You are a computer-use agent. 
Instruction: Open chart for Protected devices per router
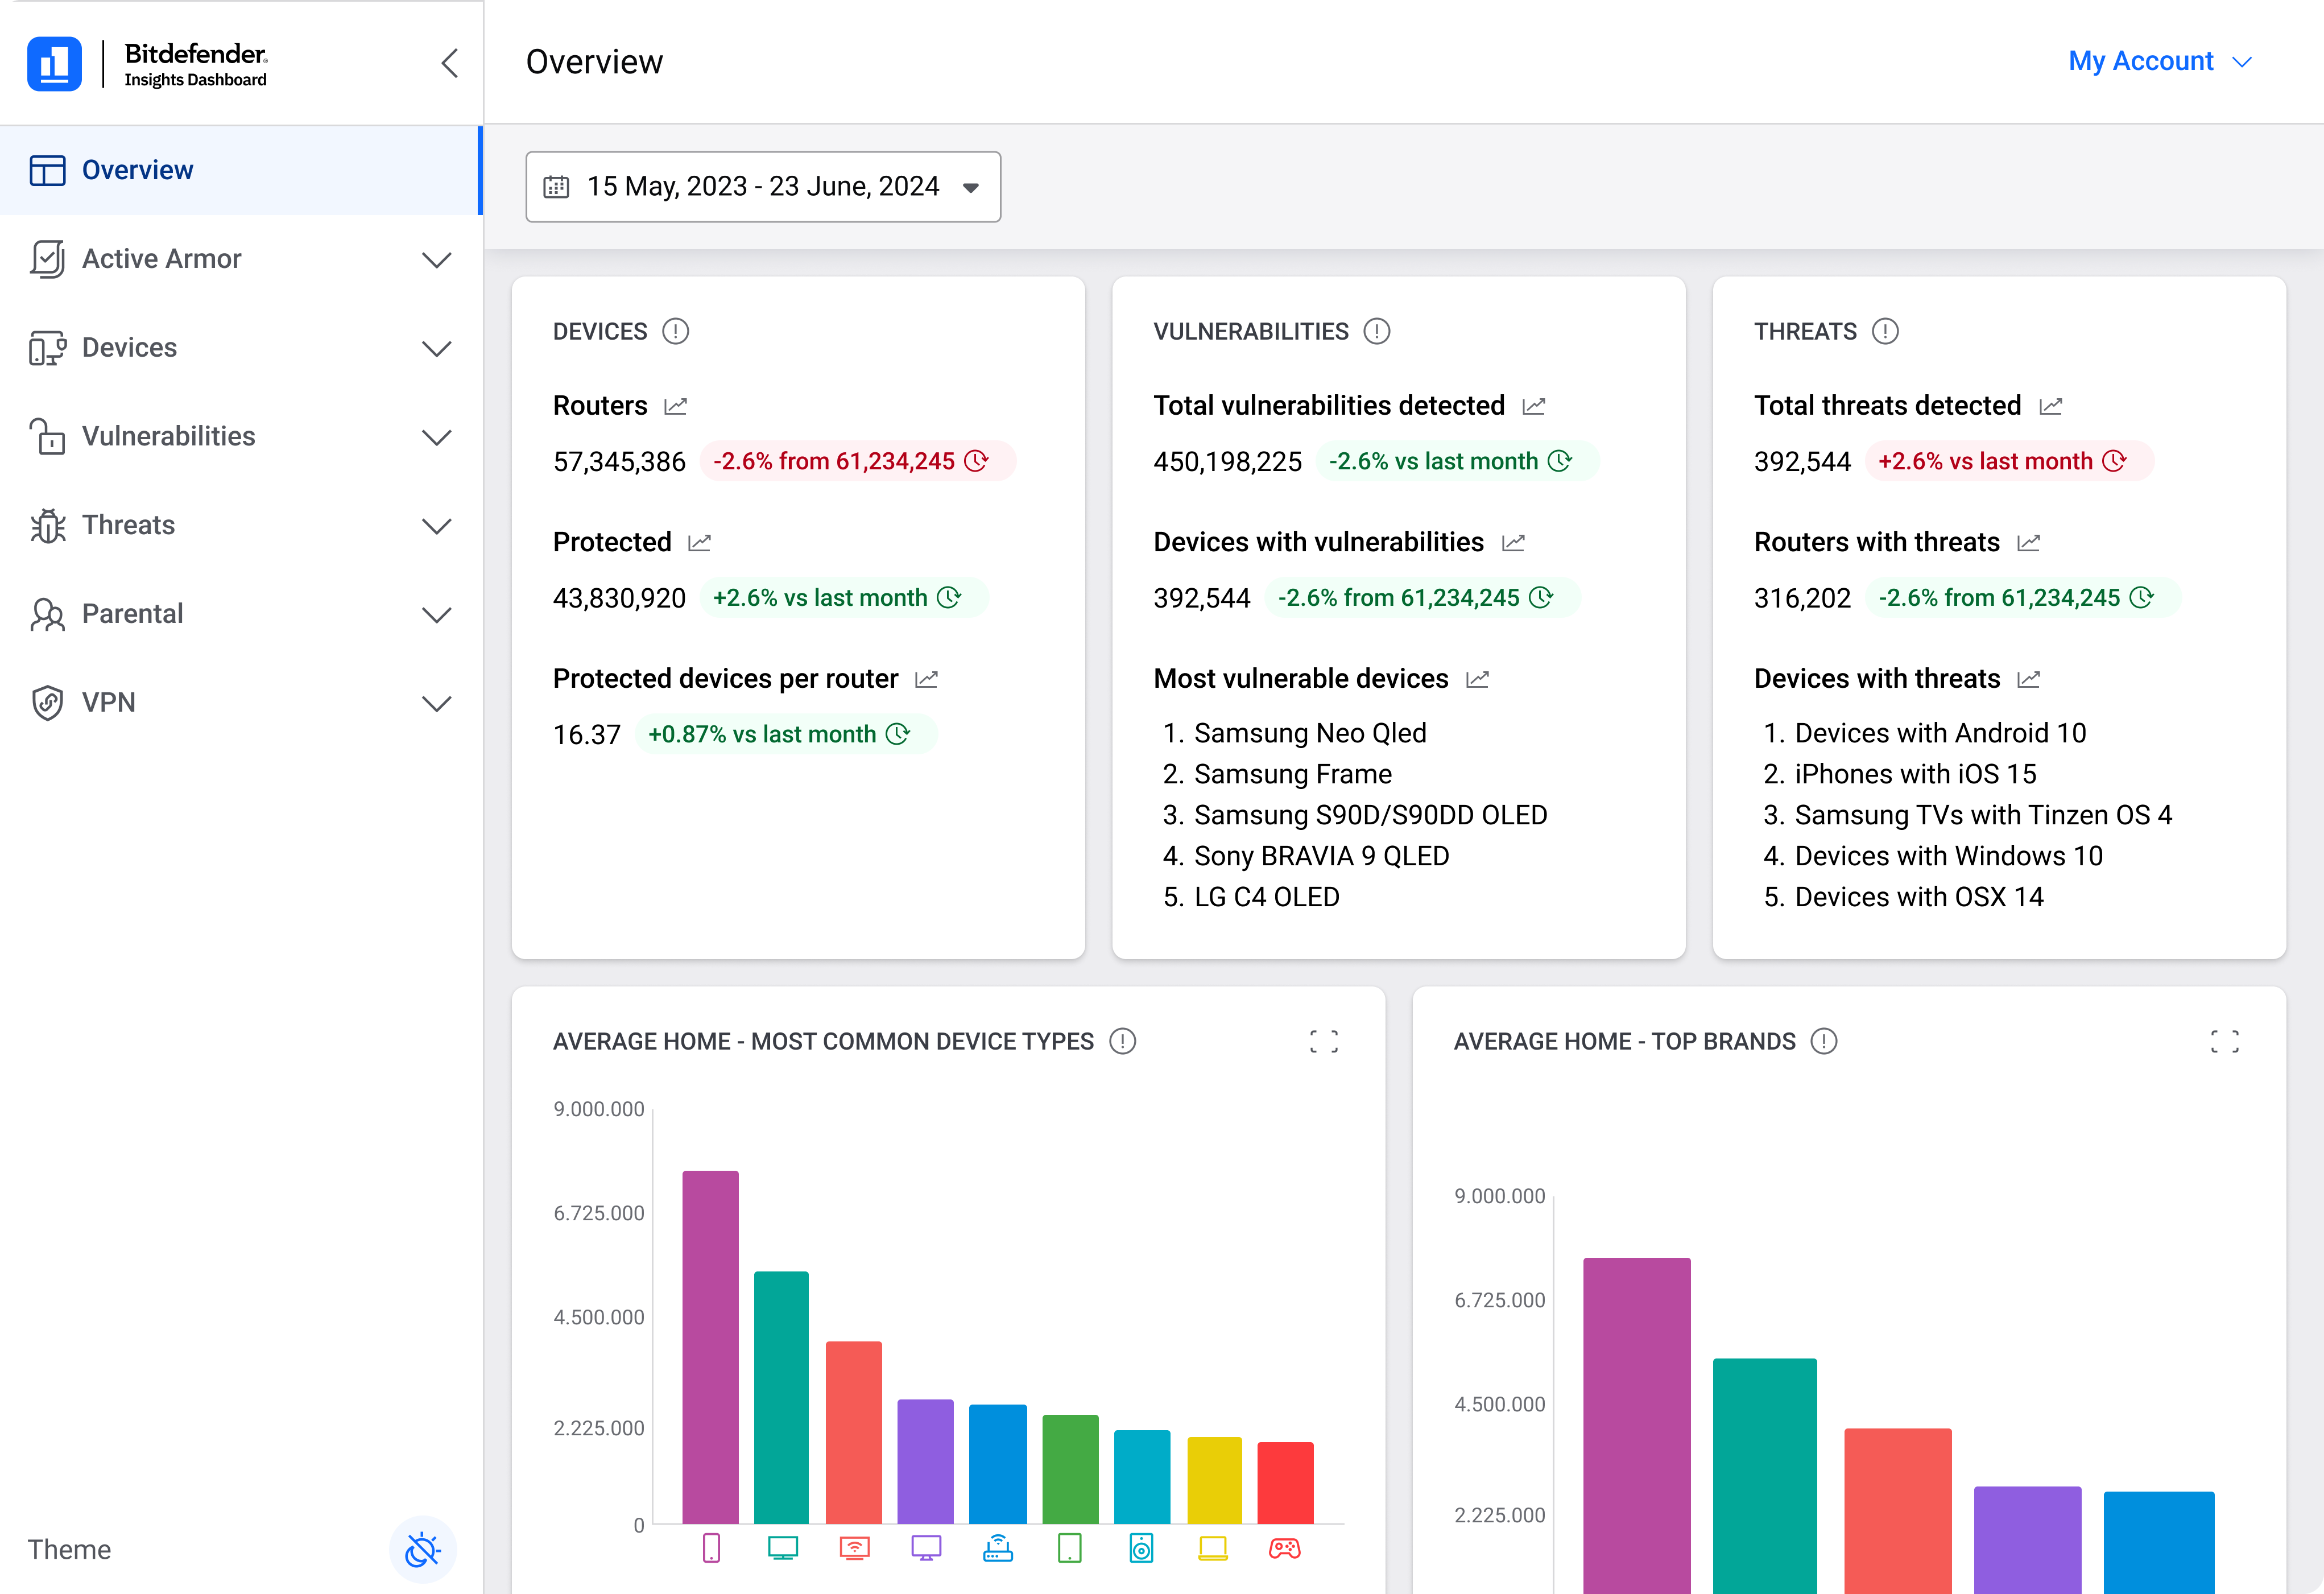[926, 679]
